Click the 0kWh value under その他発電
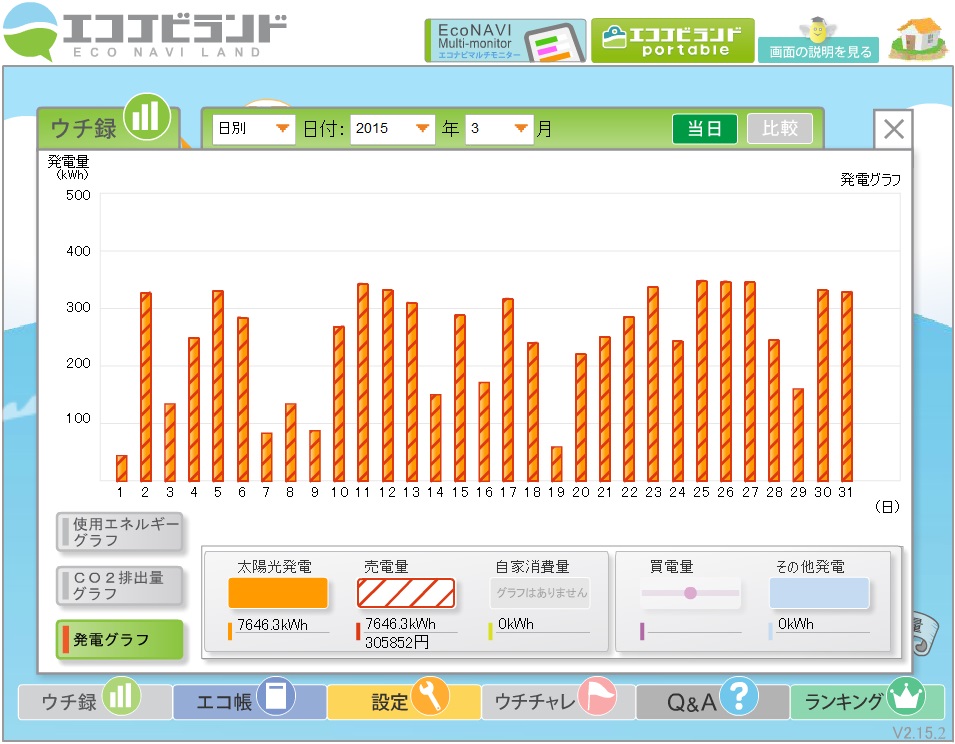The width and height of the screenshot is (955, 744). click(795, 624)
